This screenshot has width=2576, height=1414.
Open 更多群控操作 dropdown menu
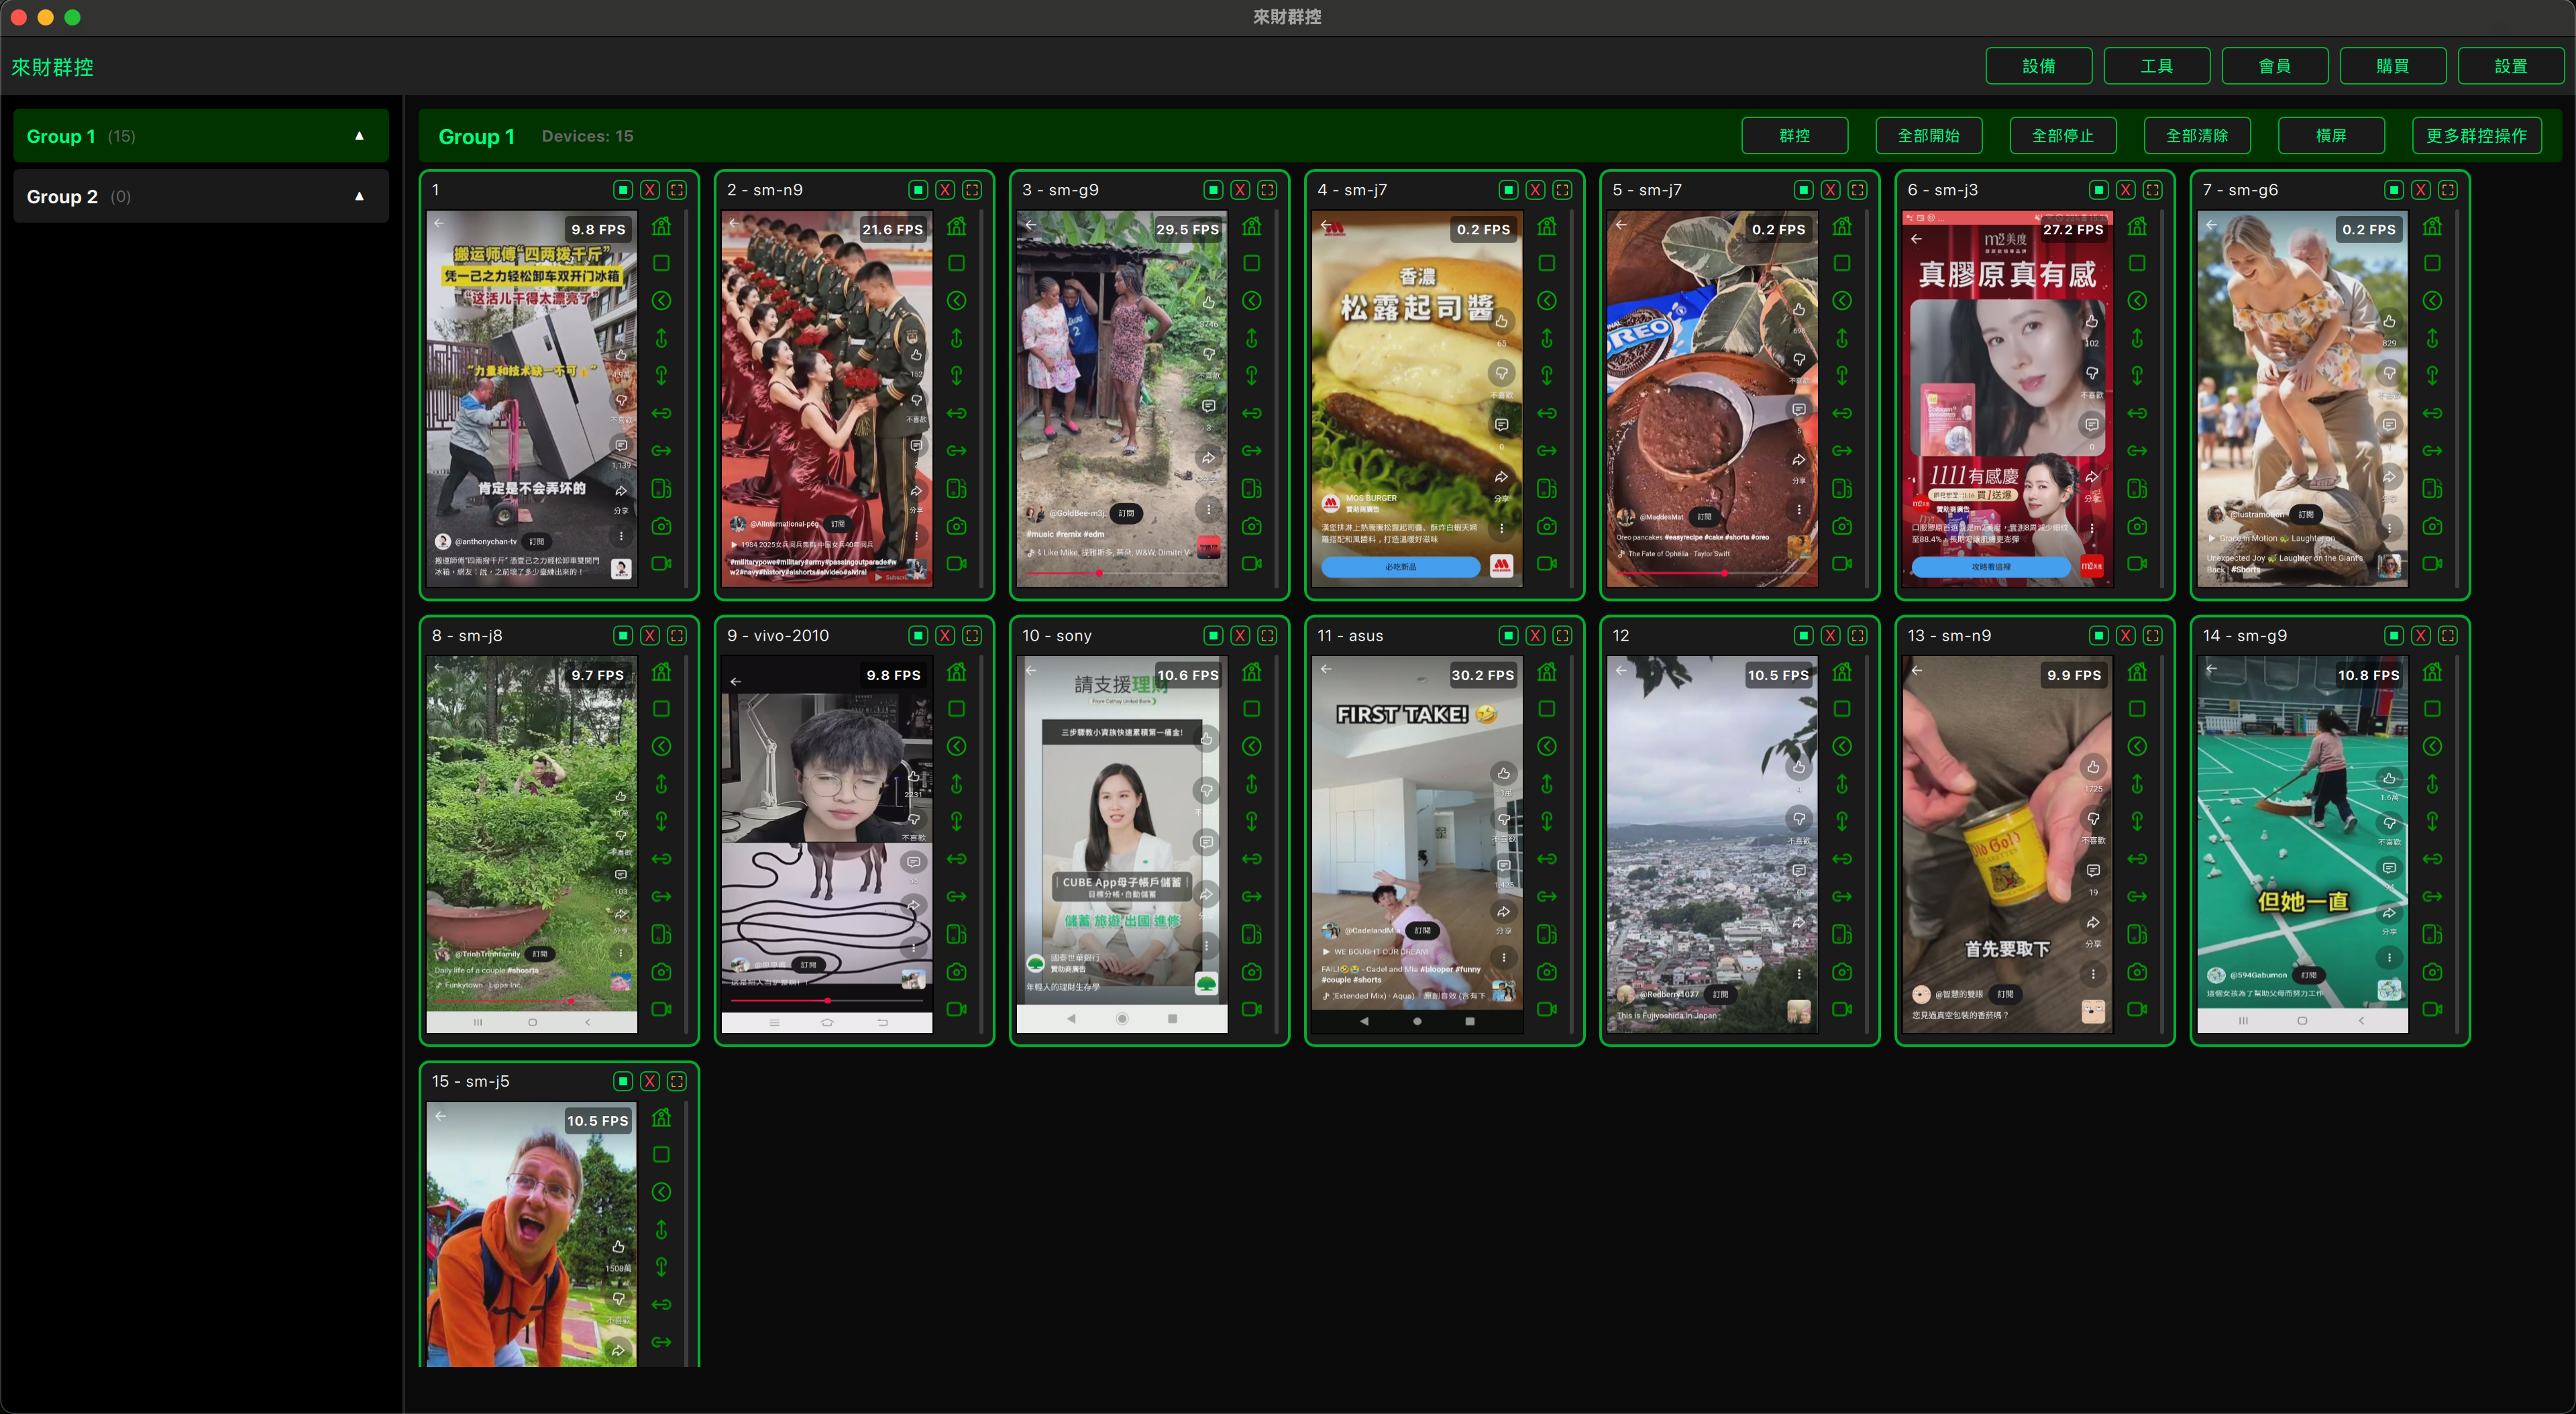pos(2476,136)
